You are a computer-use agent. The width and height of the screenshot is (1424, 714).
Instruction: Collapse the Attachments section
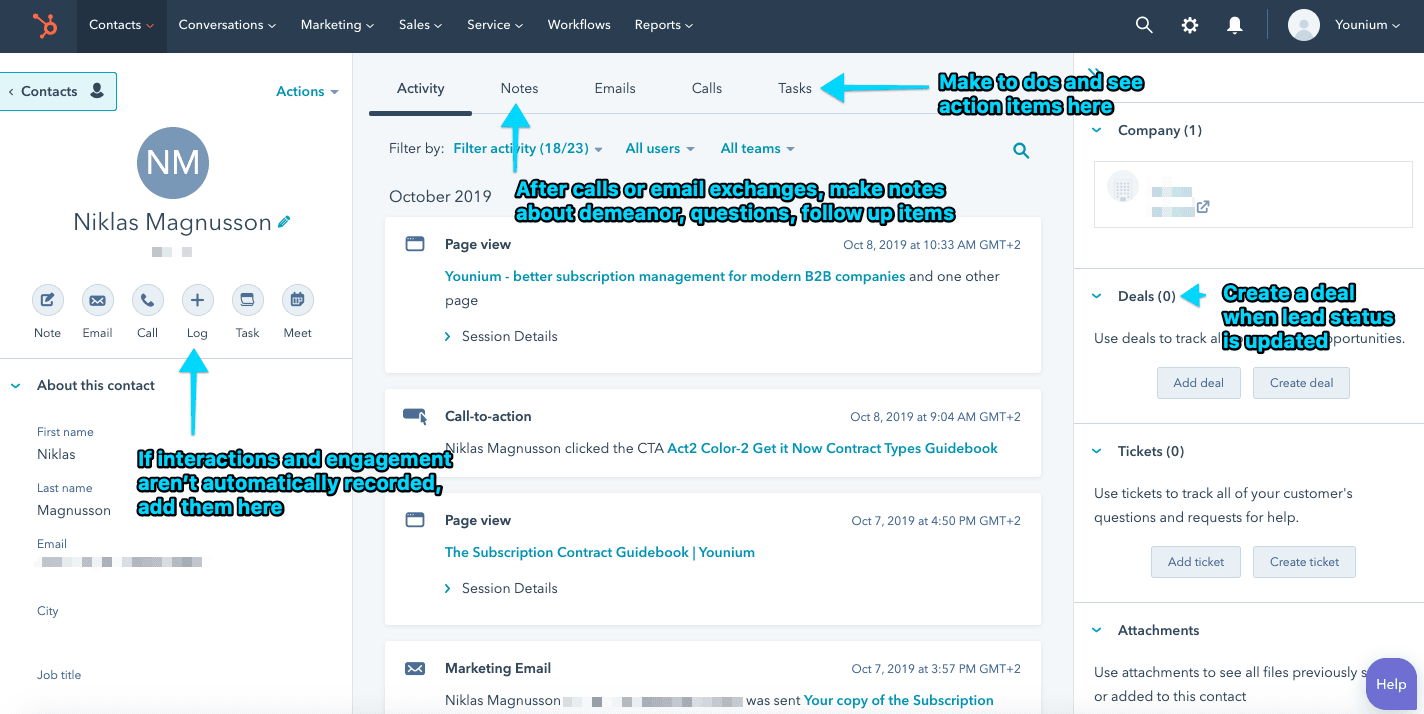click(x=1097, y=630)
